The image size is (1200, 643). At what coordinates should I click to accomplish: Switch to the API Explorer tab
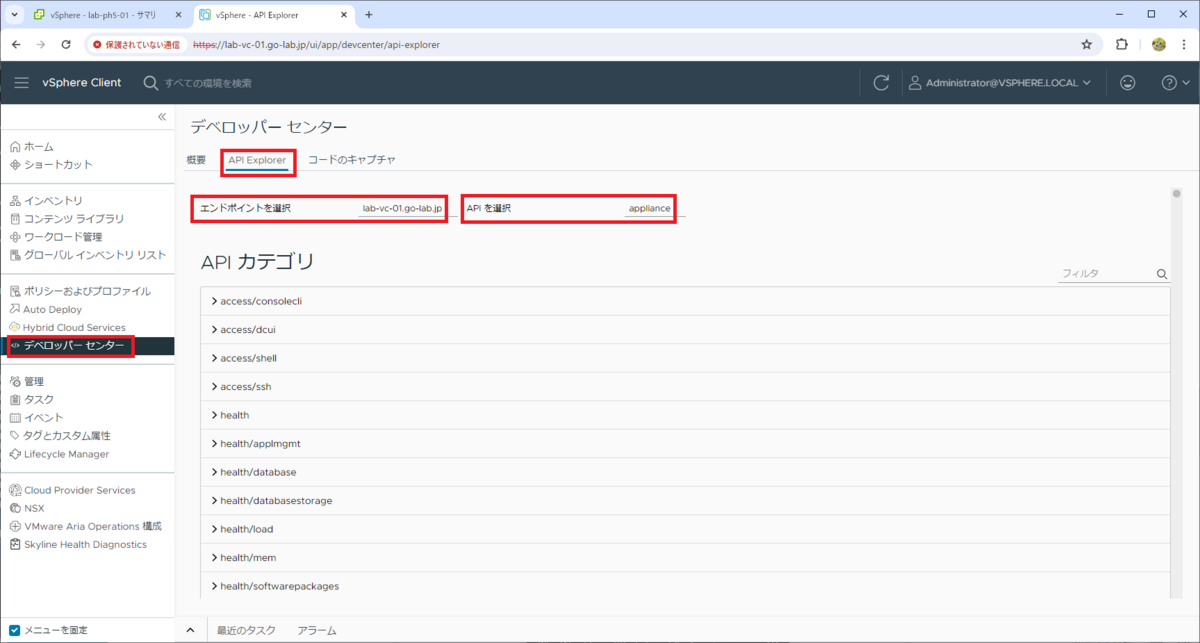pyautogui.click(x=257, y=160)
